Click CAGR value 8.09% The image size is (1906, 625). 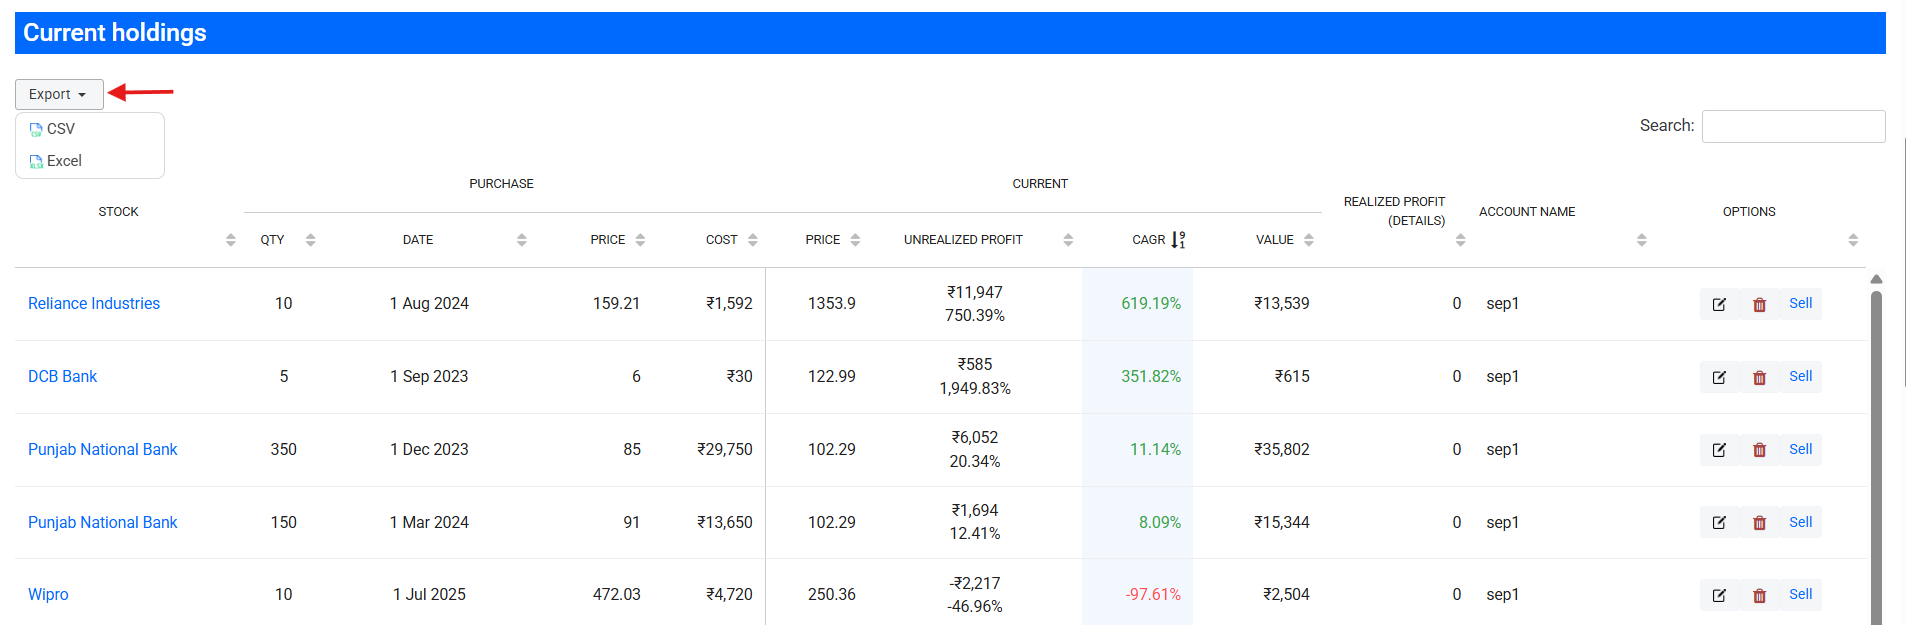tap(1160, 522)
